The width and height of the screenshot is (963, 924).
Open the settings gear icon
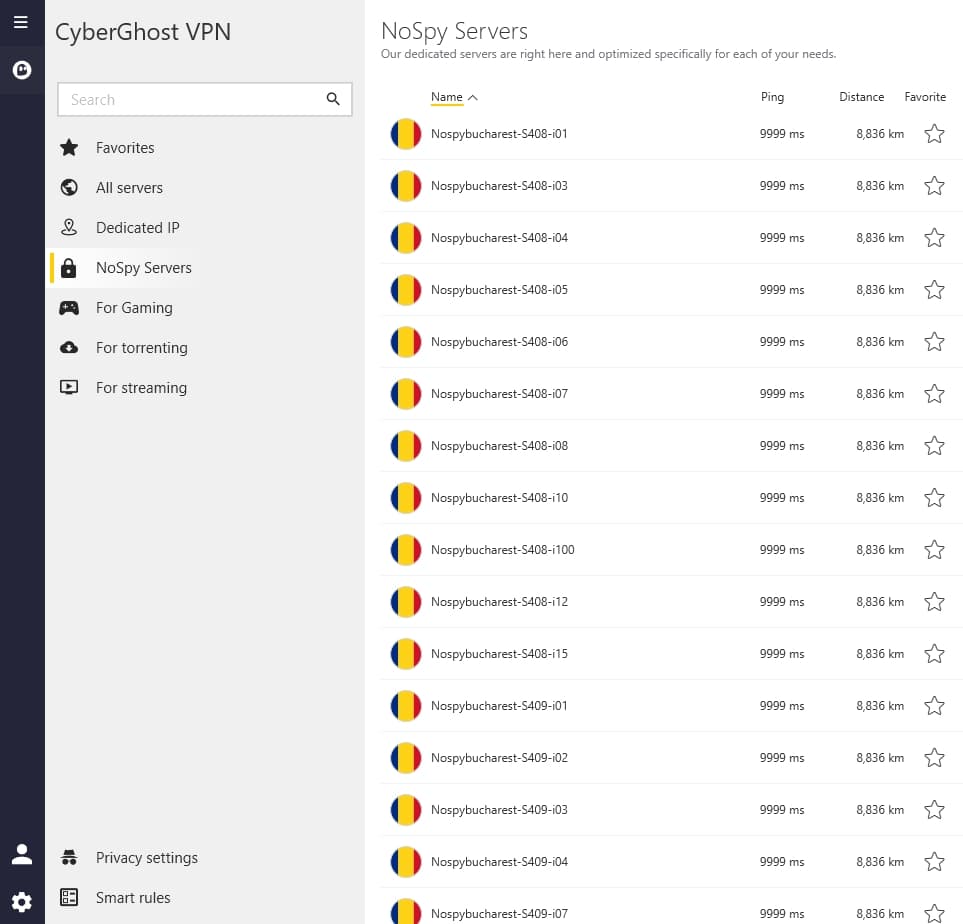pos(21,902)
